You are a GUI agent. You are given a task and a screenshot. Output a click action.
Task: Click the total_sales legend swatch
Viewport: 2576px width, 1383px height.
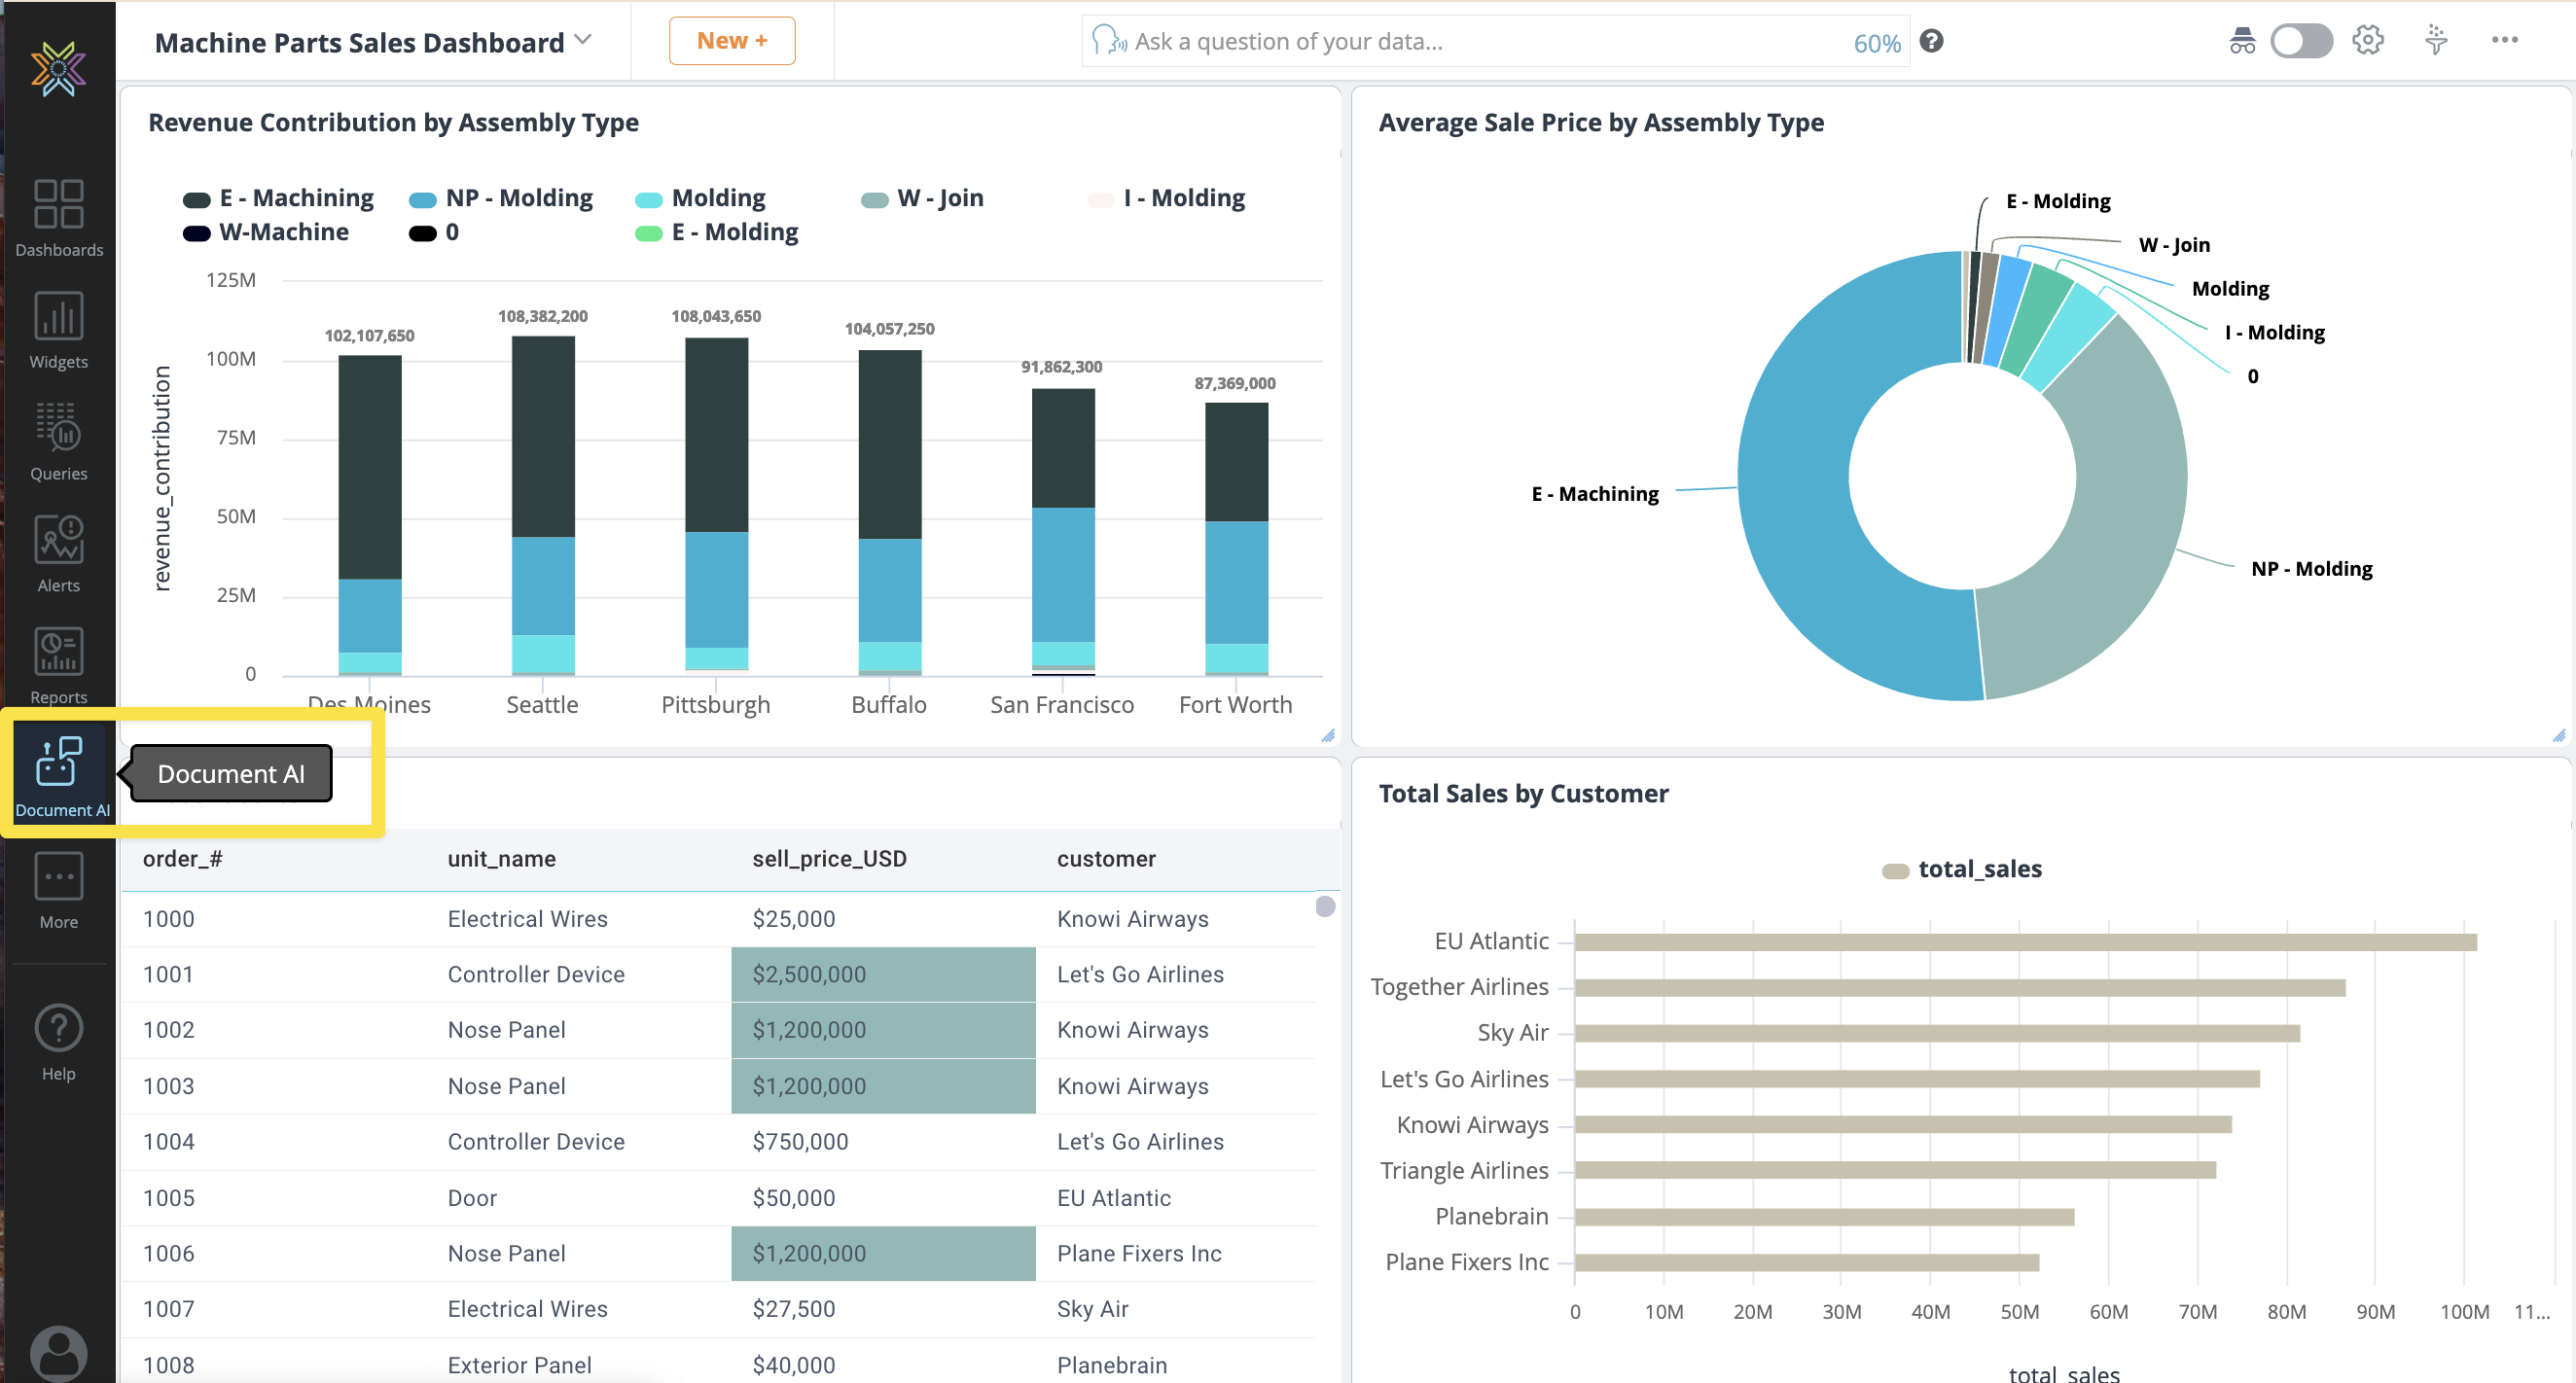tap(1896, 870)
